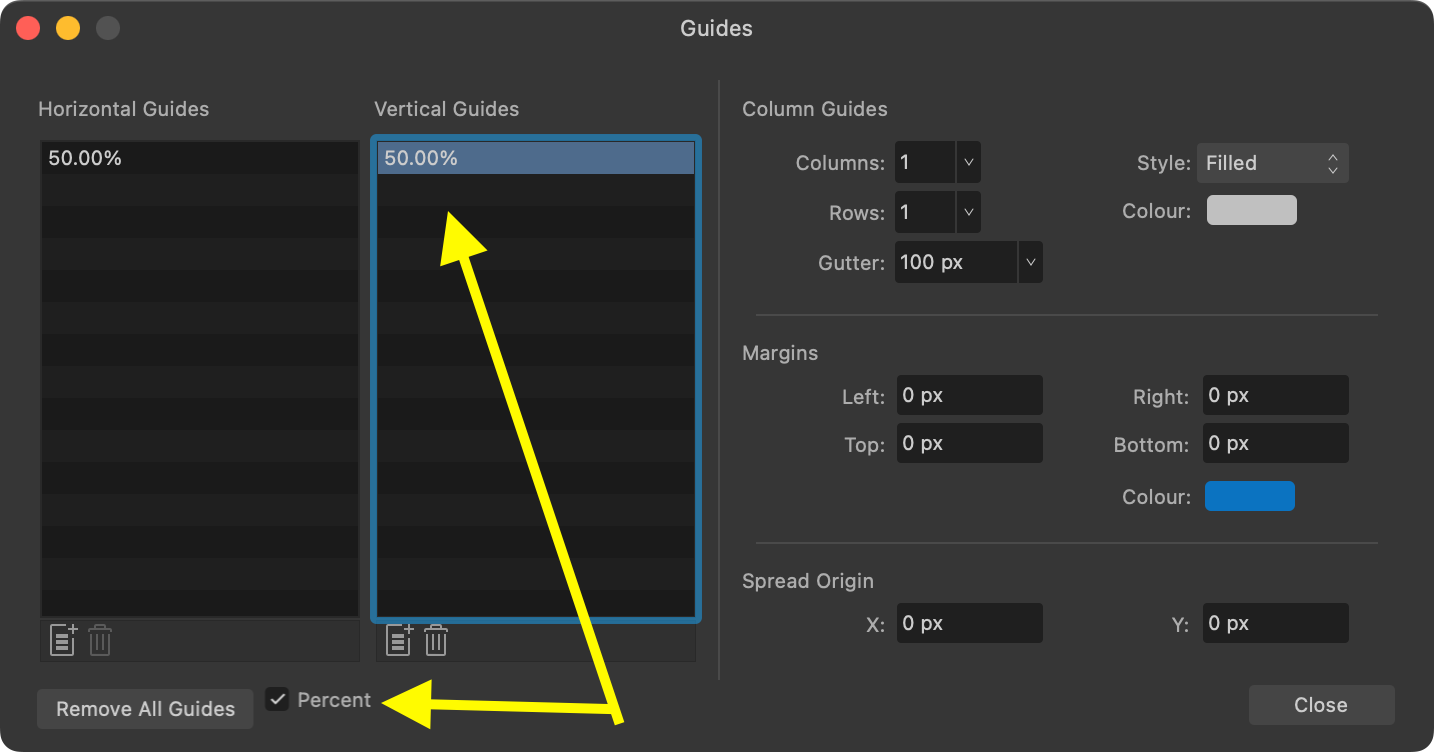Edit the Bottom margin value field

click(1275, 443)
